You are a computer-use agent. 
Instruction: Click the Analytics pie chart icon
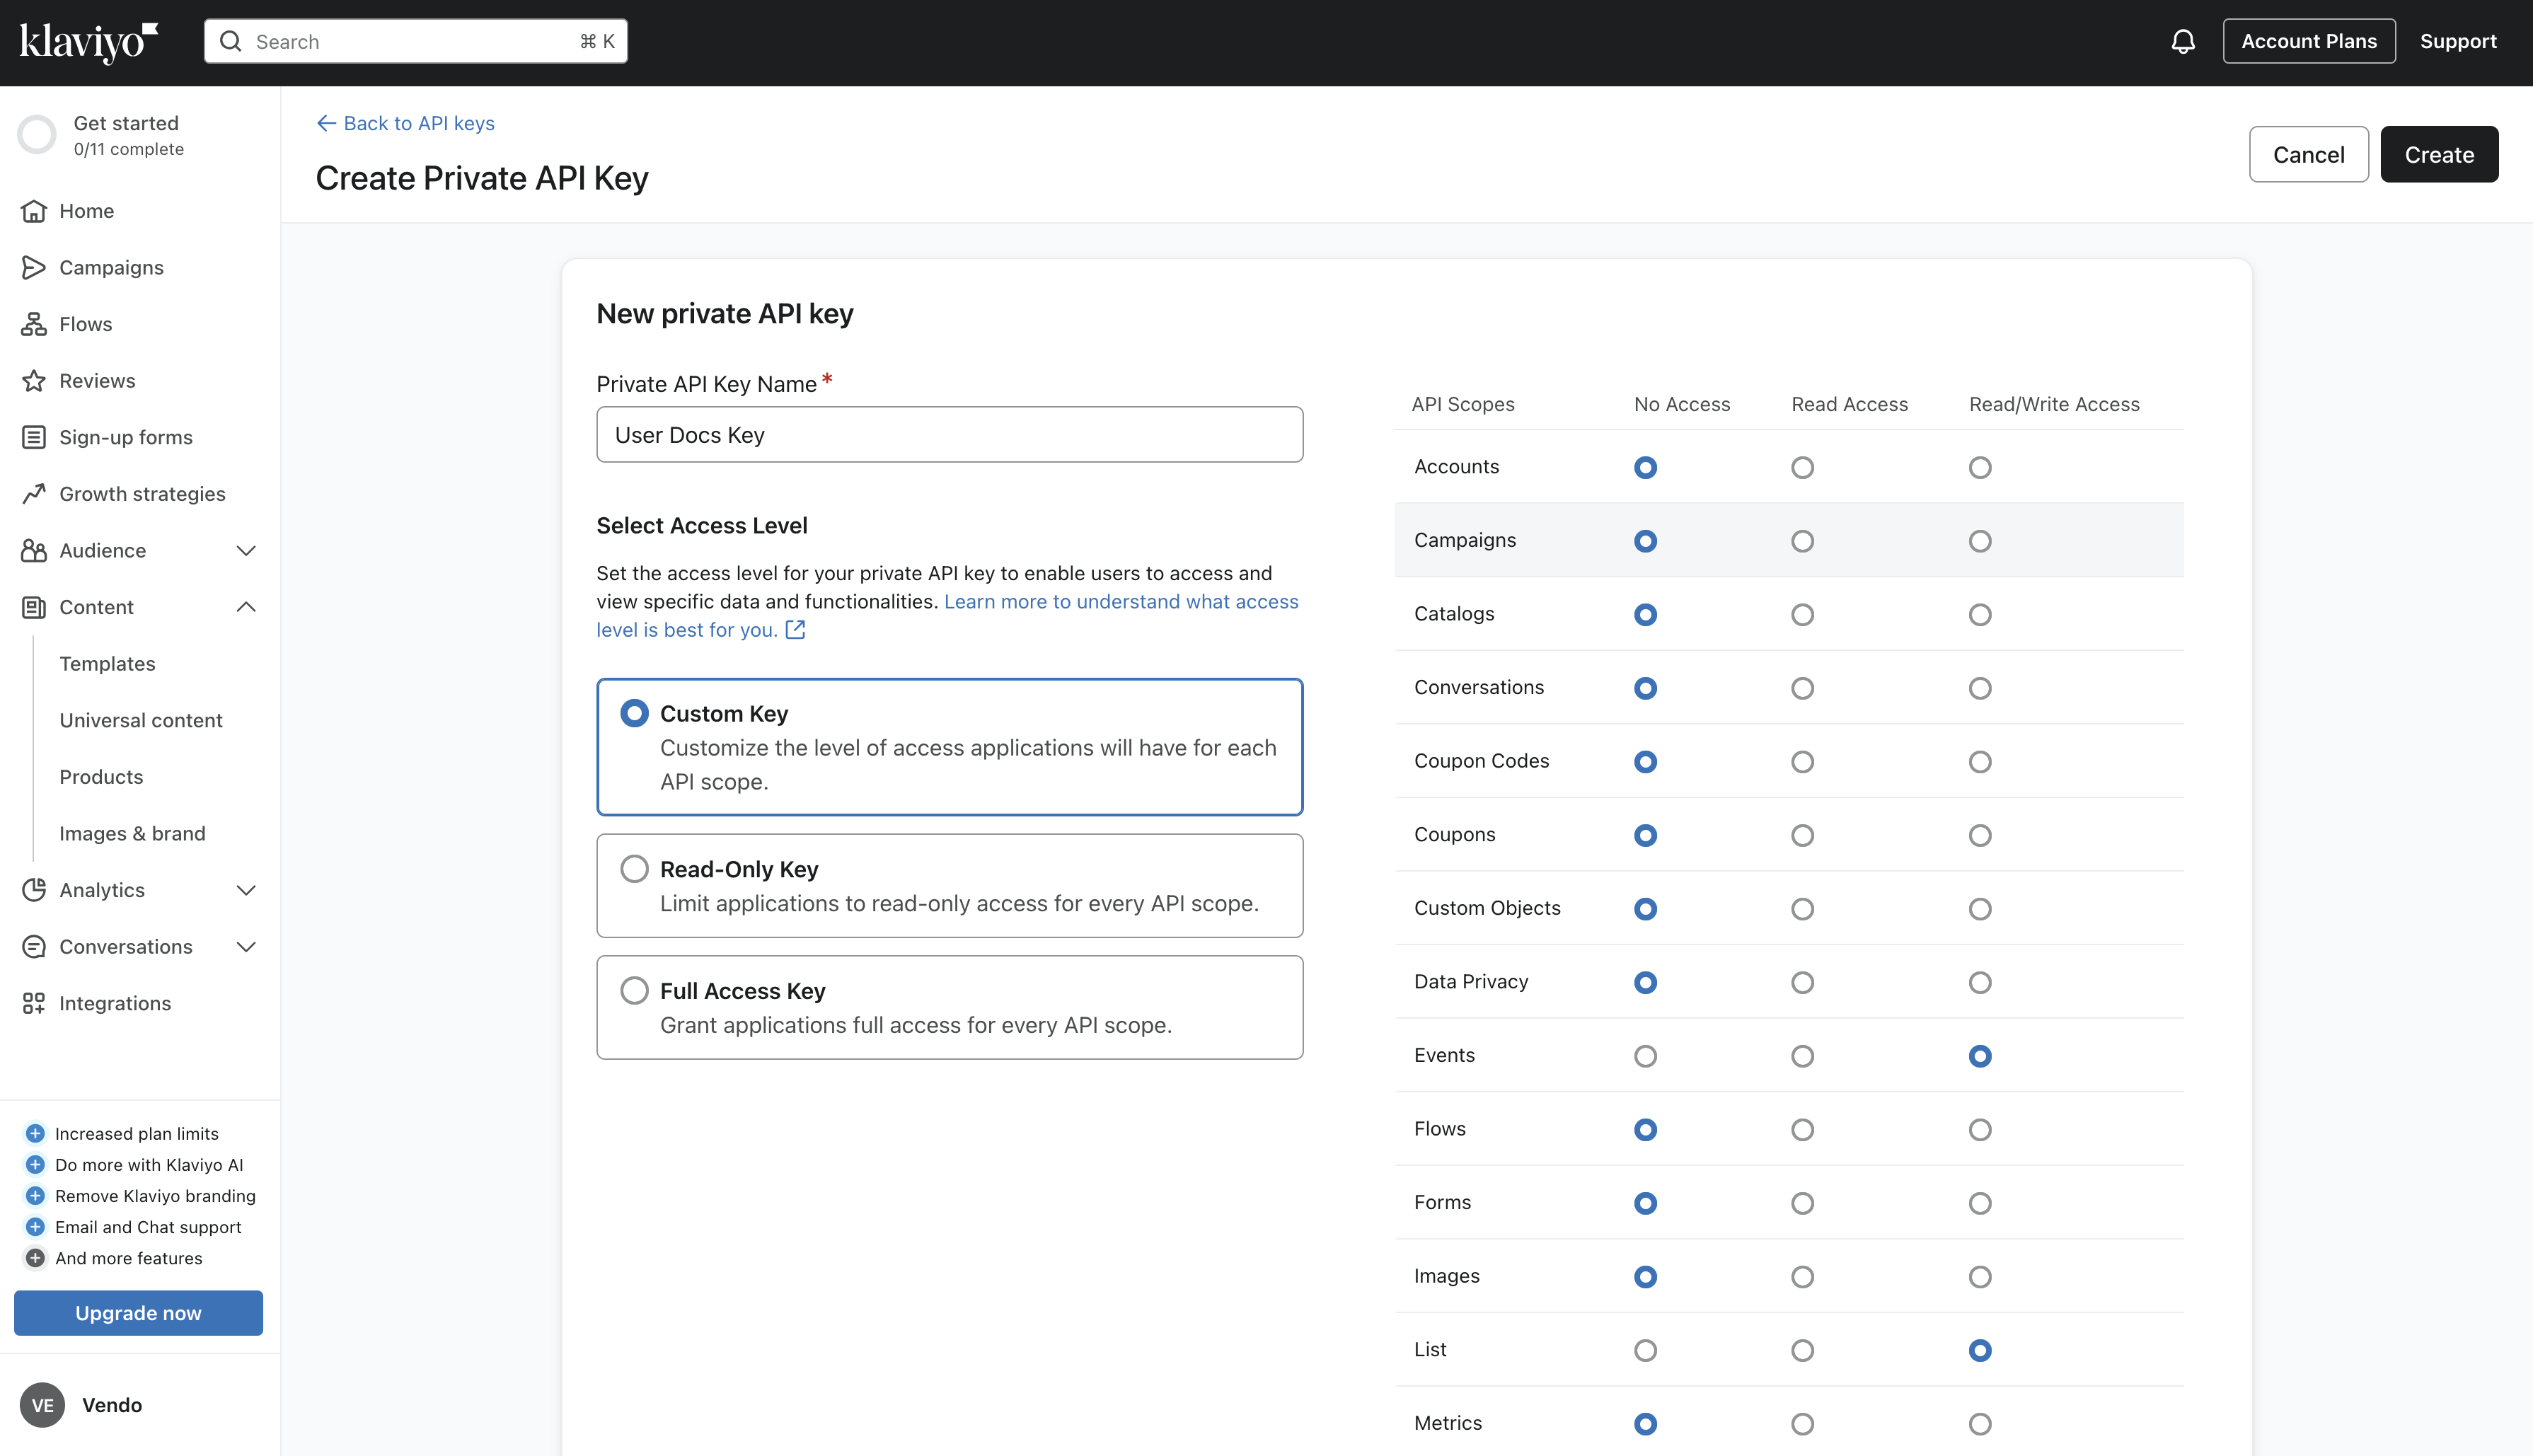(x=34, y=890)
